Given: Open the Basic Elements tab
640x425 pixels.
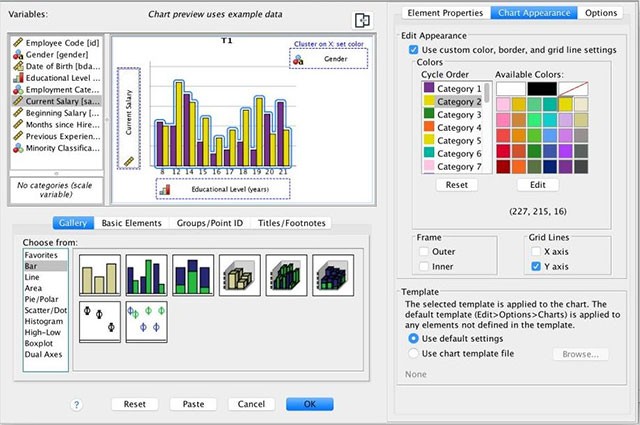Looking at the screenshot, I should 131,222.
